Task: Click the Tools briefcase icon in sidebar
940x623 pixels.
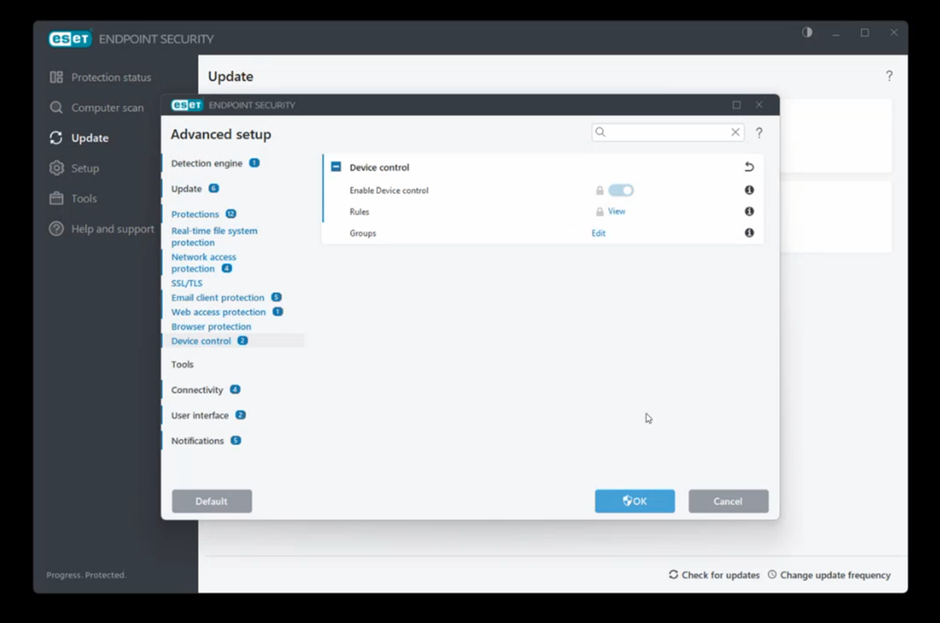Action: point(56,198)
